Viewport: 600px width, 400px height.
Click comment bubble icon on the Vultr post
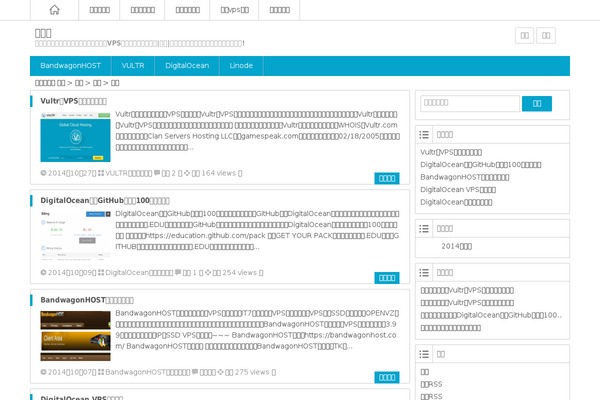[157, 173]
